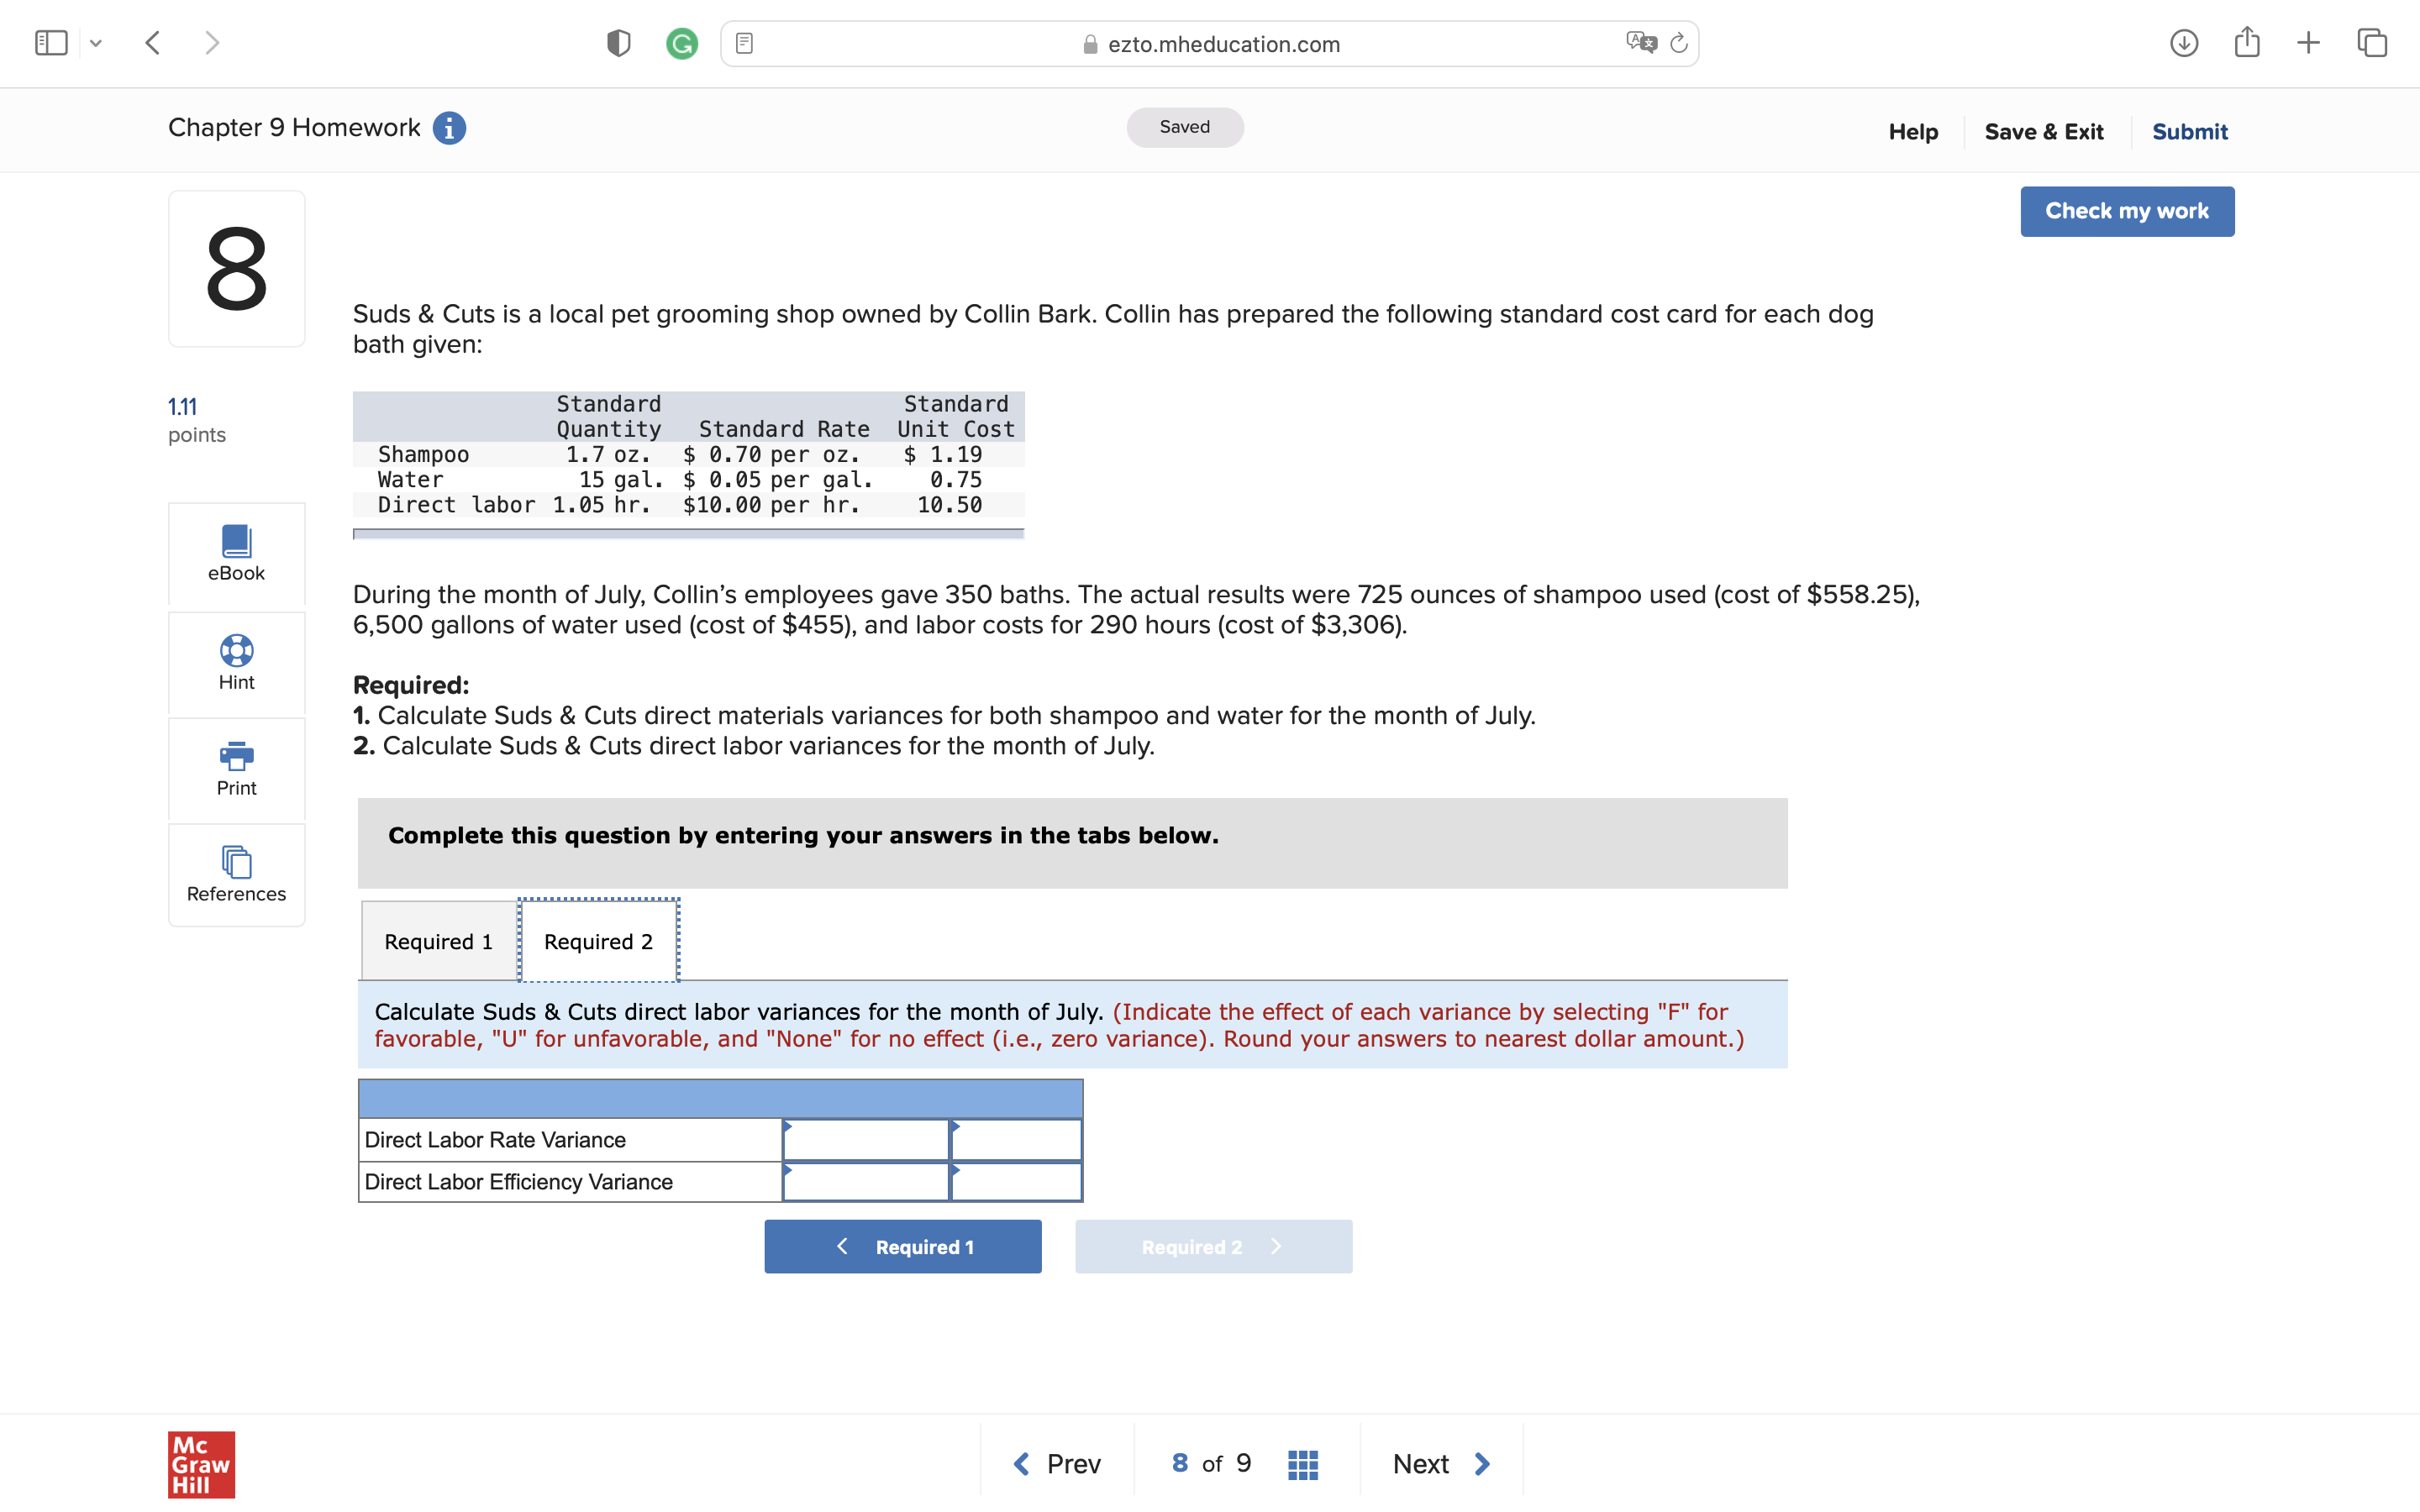The image size is (2420, 1512).
Task: Open Safari downloads icon
Action: (2183, 43)
